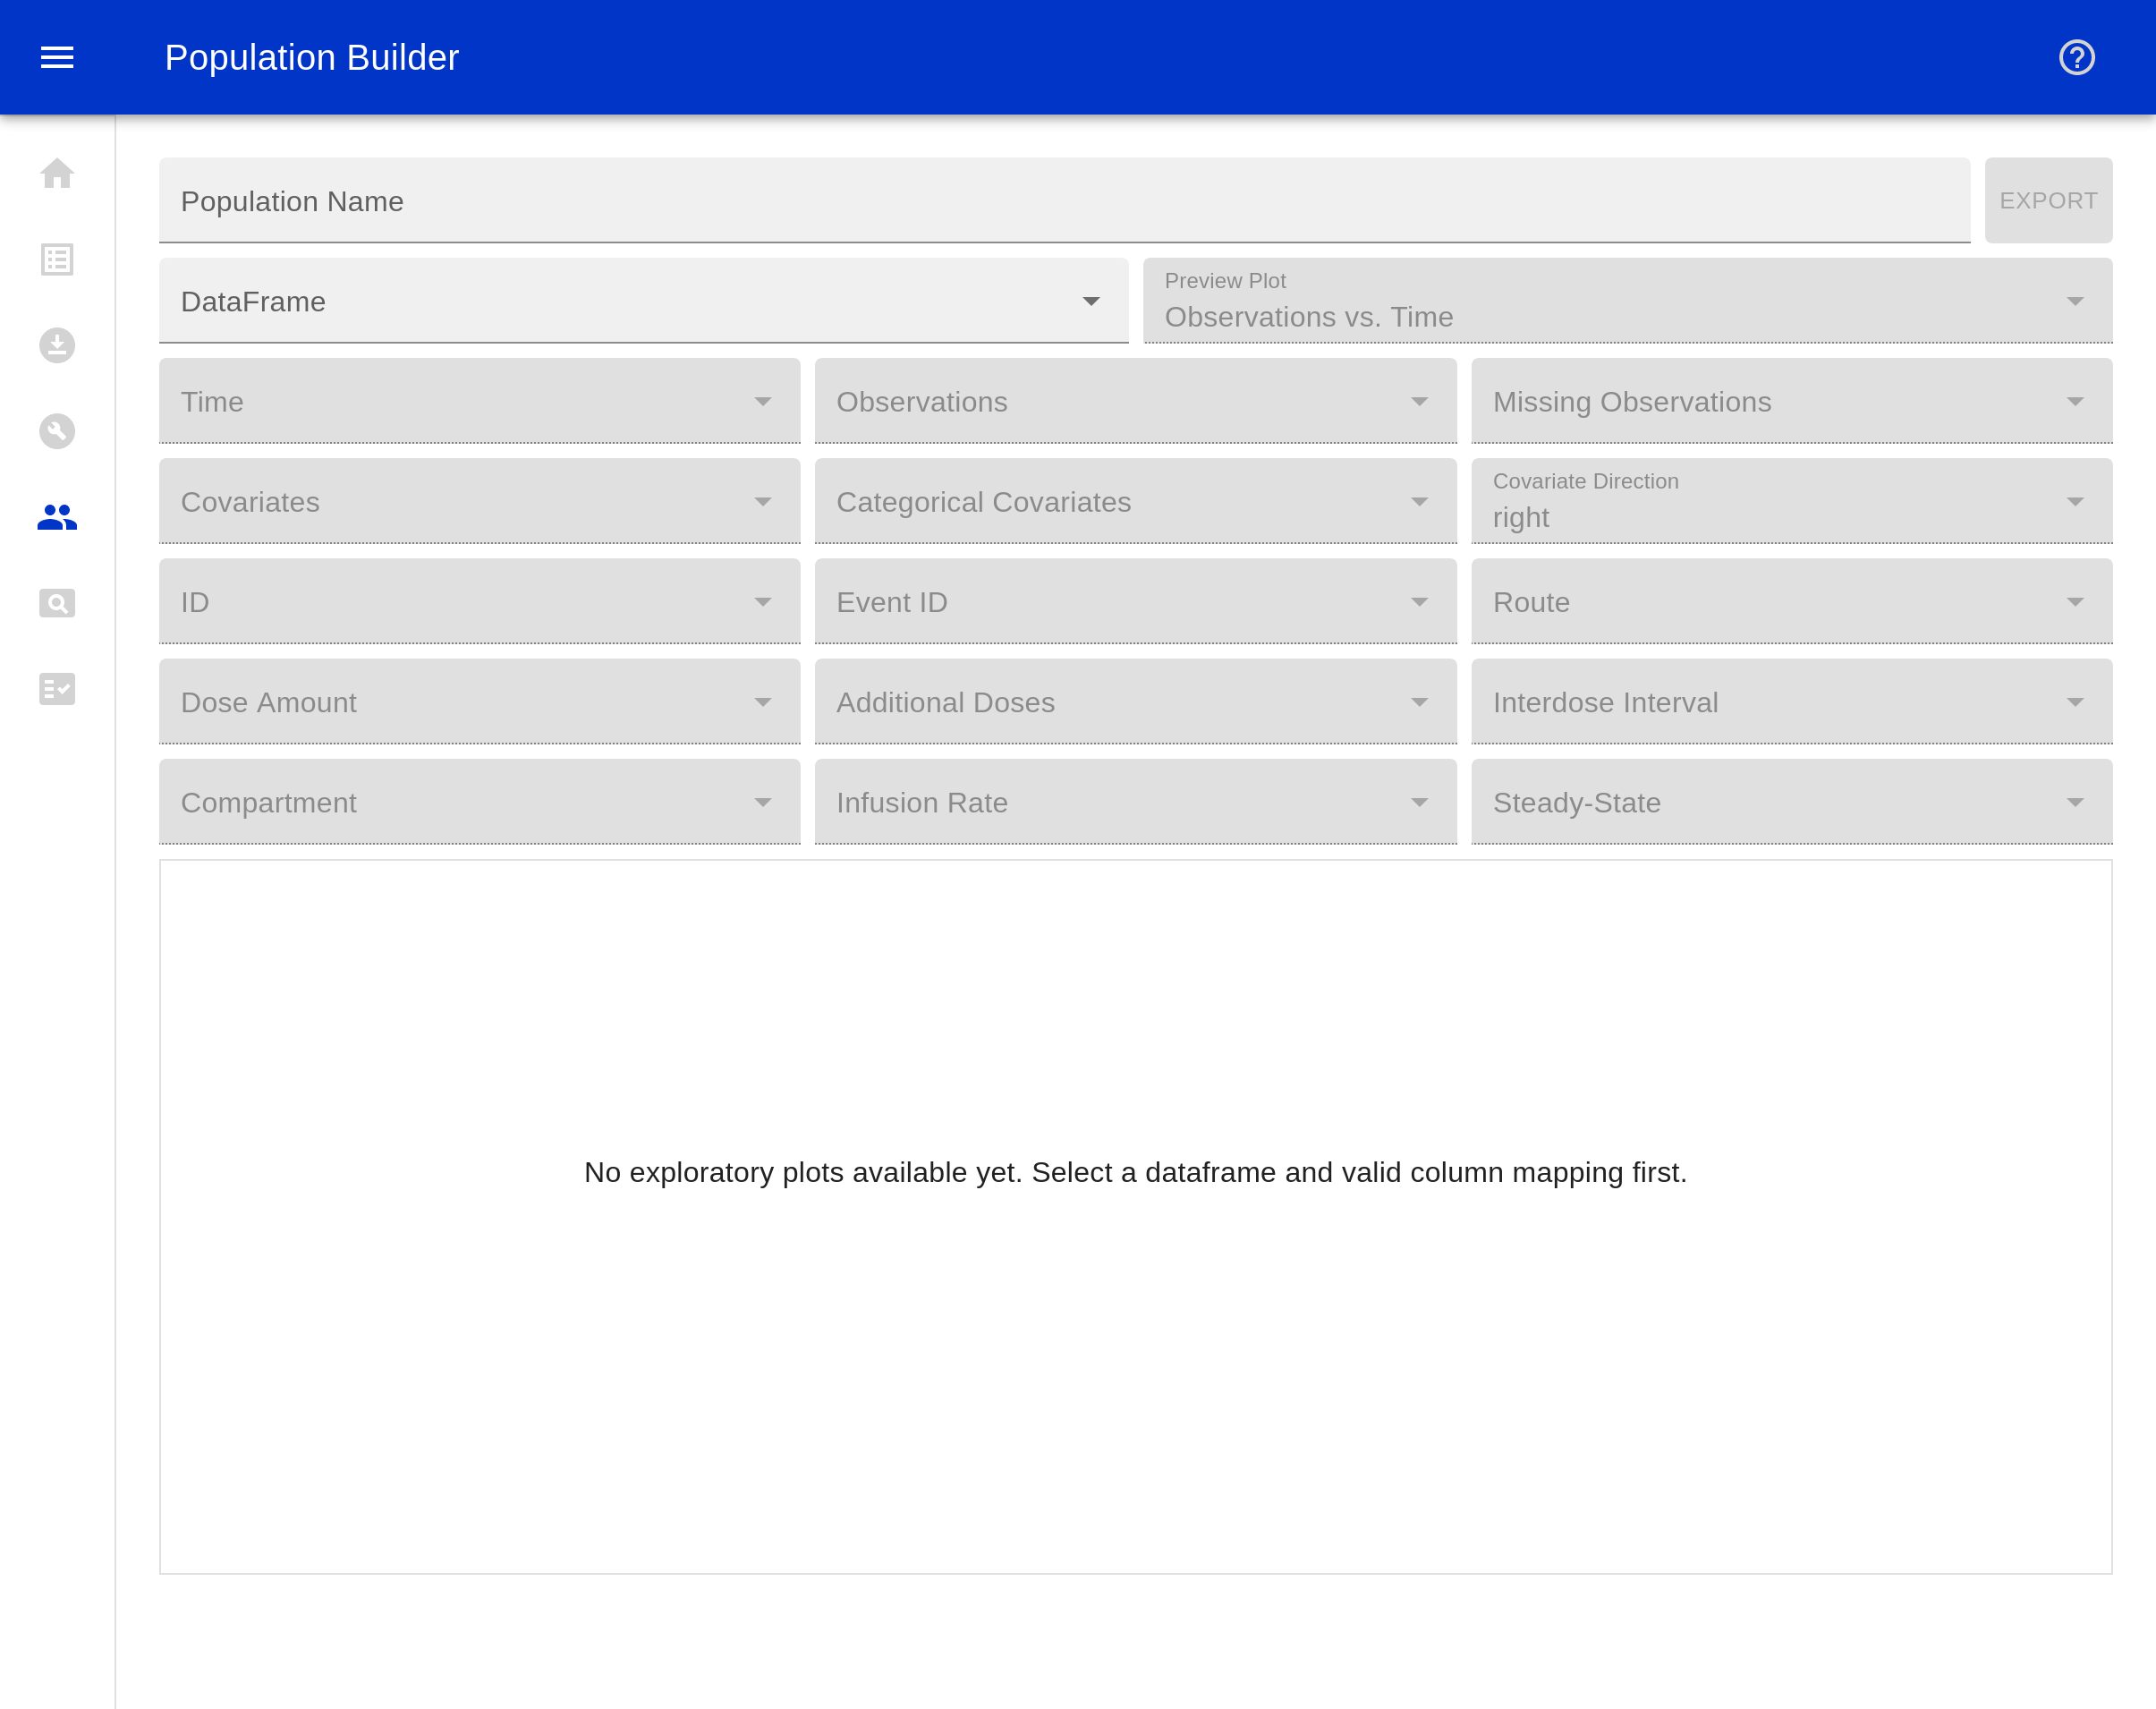
Task: Go to the home page icon
Action: pyautogui.click(x=57, y=174)
